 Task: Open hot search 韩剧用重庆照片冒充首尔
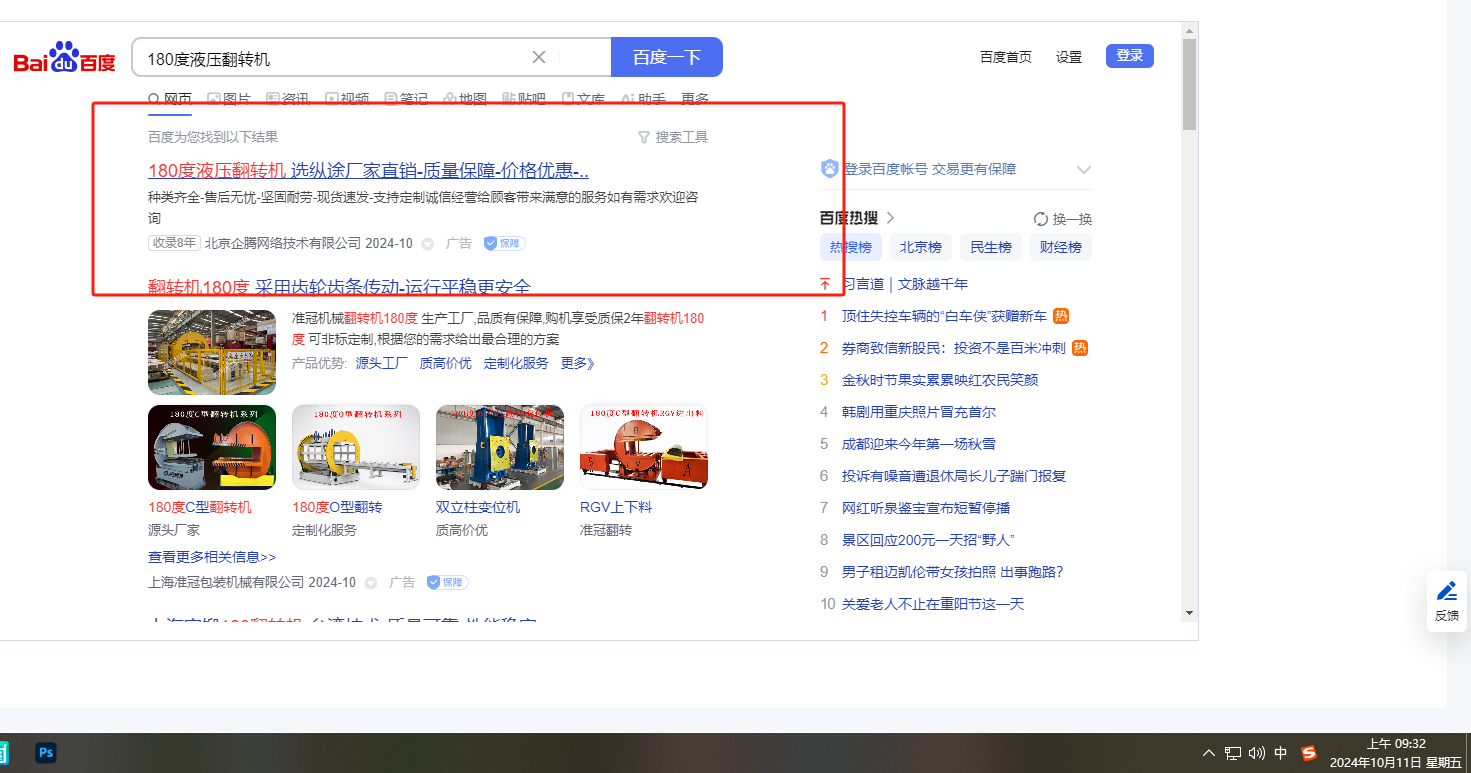click(x=919, y=412)
